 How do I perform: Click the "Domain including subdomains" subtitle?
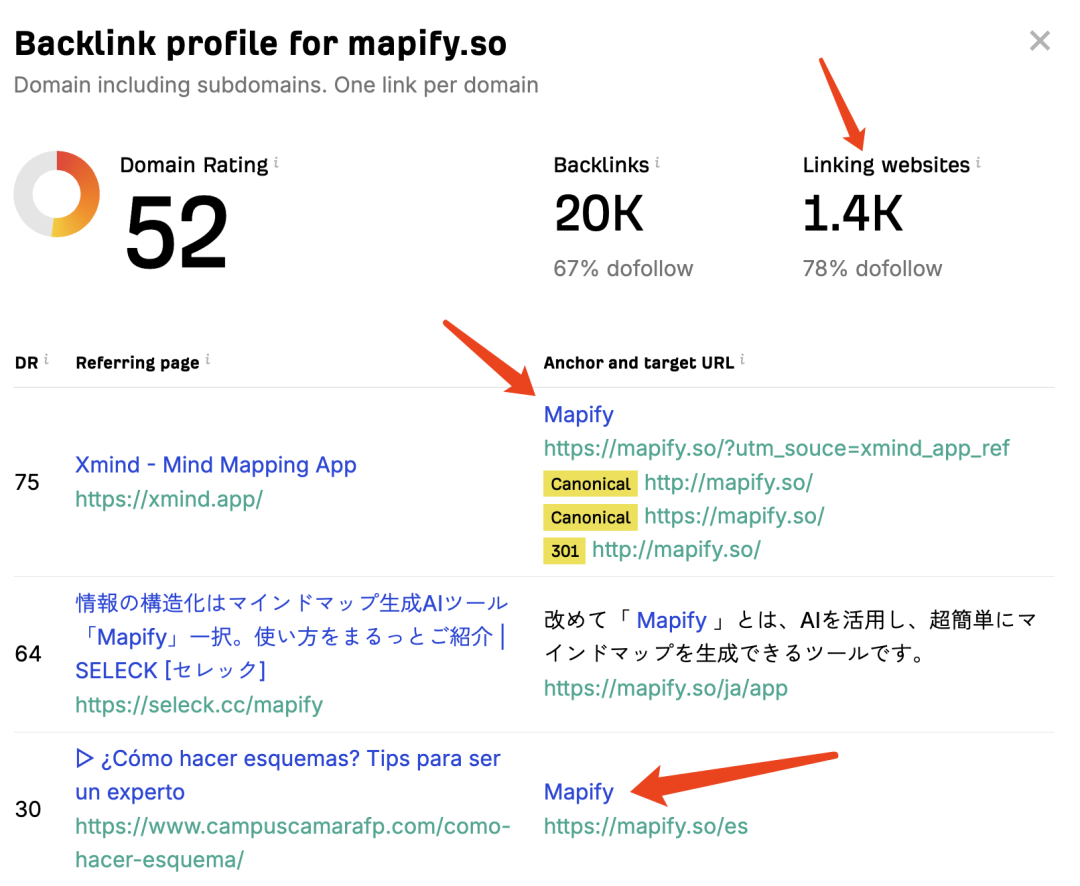coord(276,85)
